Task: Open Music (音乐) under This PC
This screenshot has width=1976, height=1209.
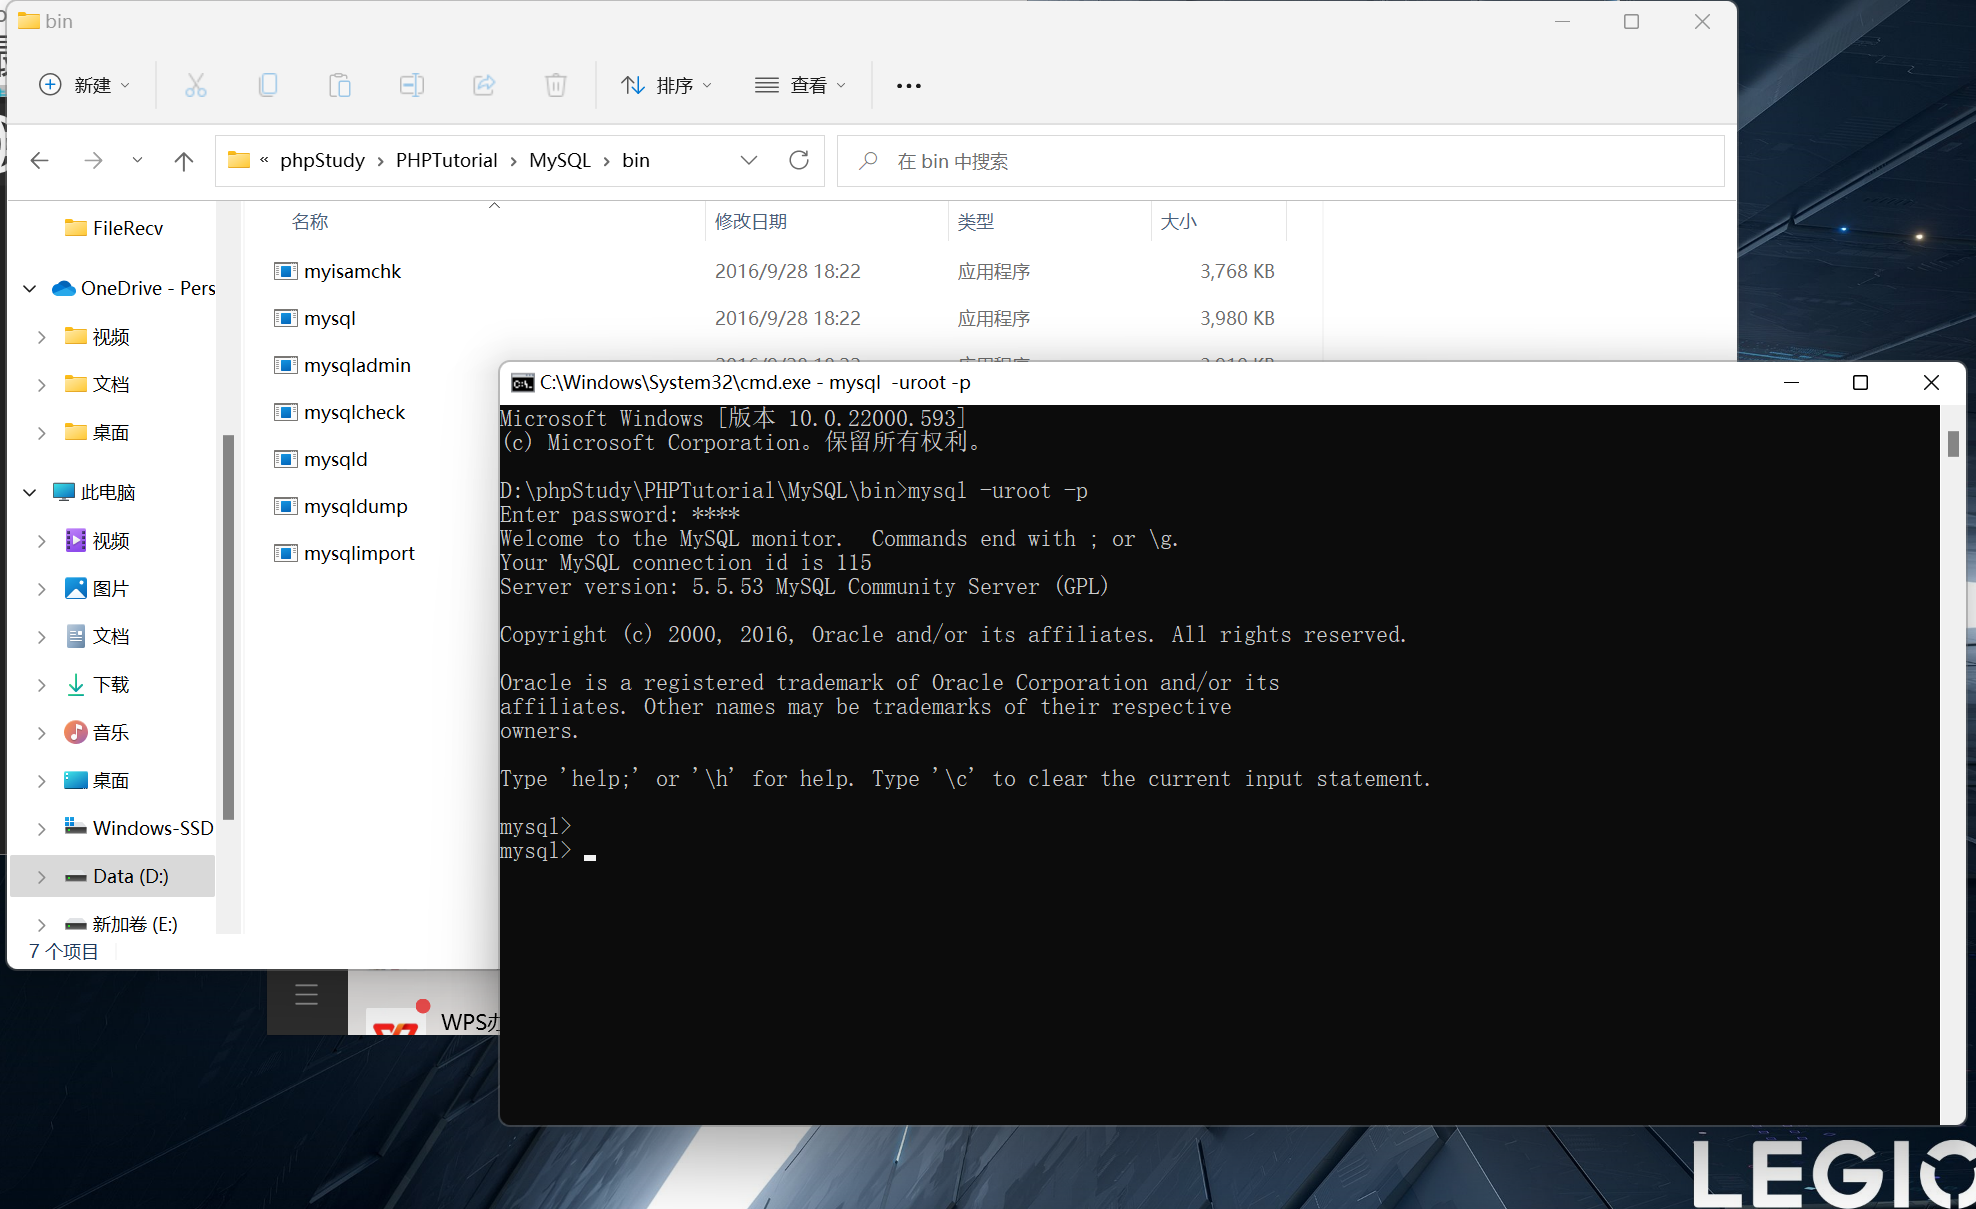Action: click(x=97, y=732)
